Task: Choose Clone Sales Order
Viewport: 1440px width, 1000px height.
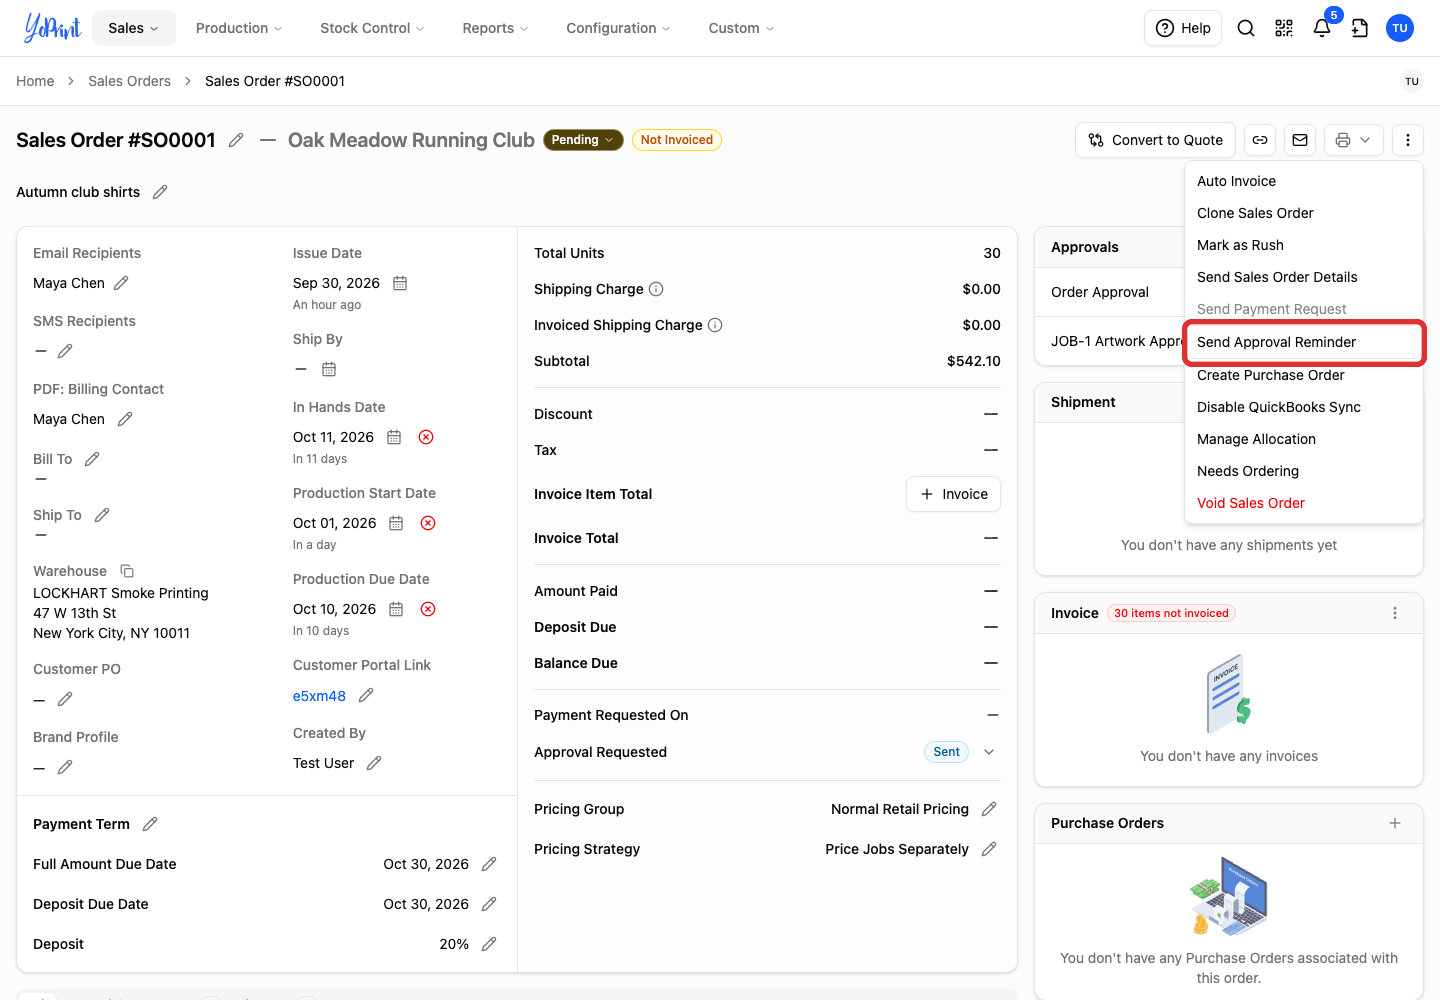Action: pyautogui.click(x=1304, y=213)
